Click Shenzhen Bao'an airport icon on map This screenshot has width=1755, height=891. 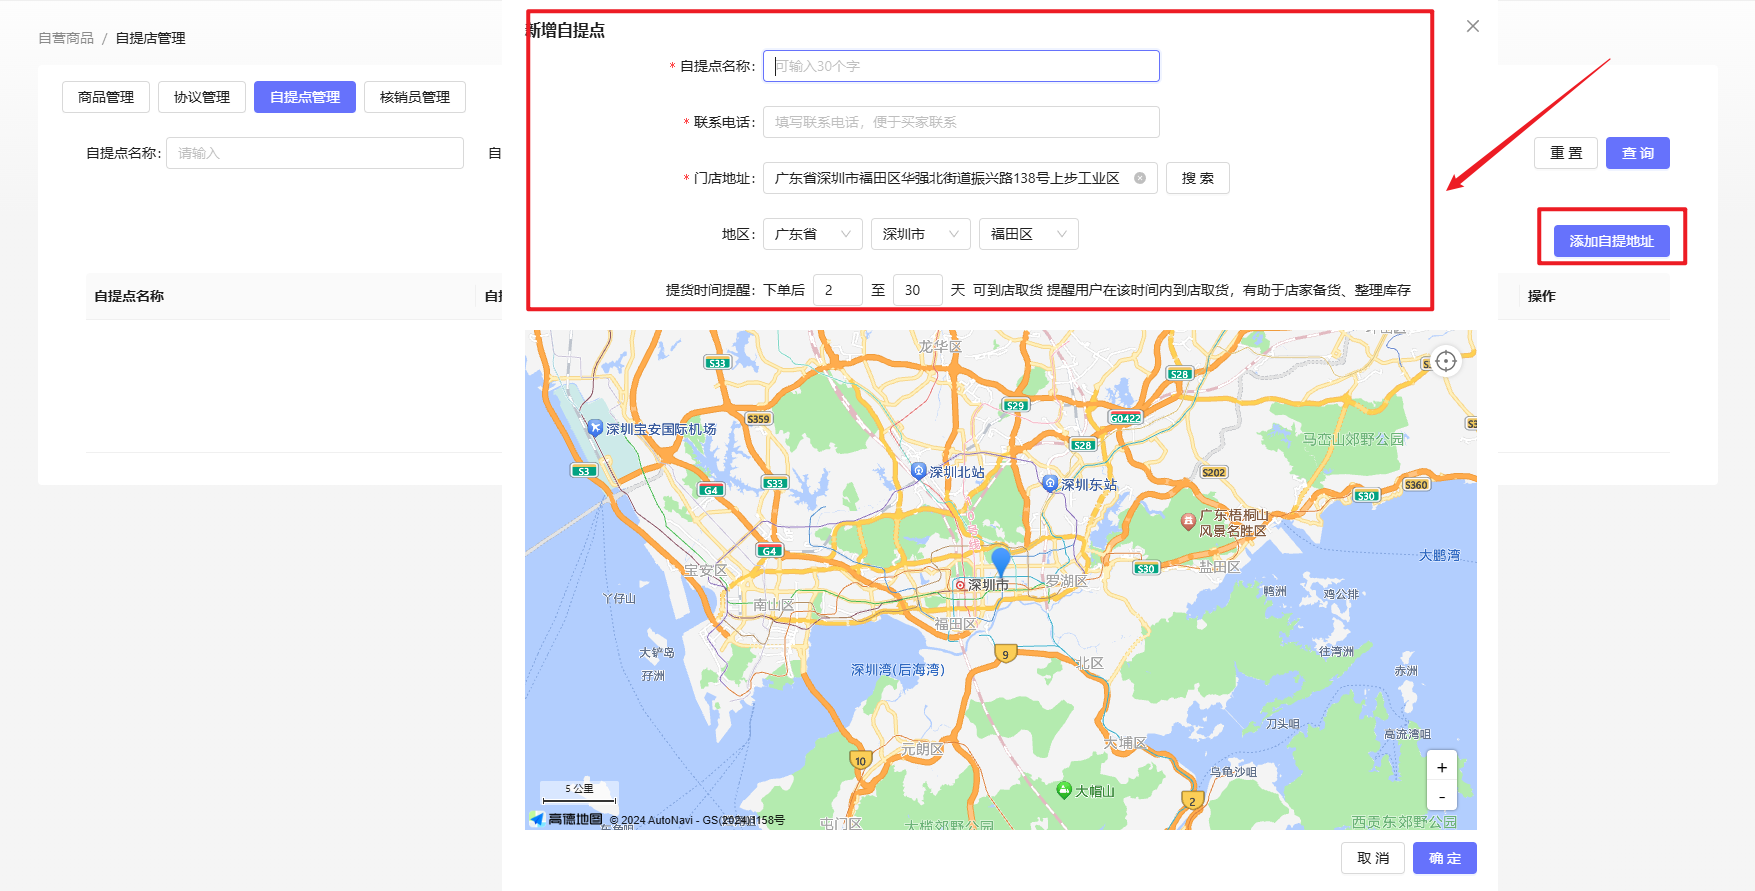[595, 428]
